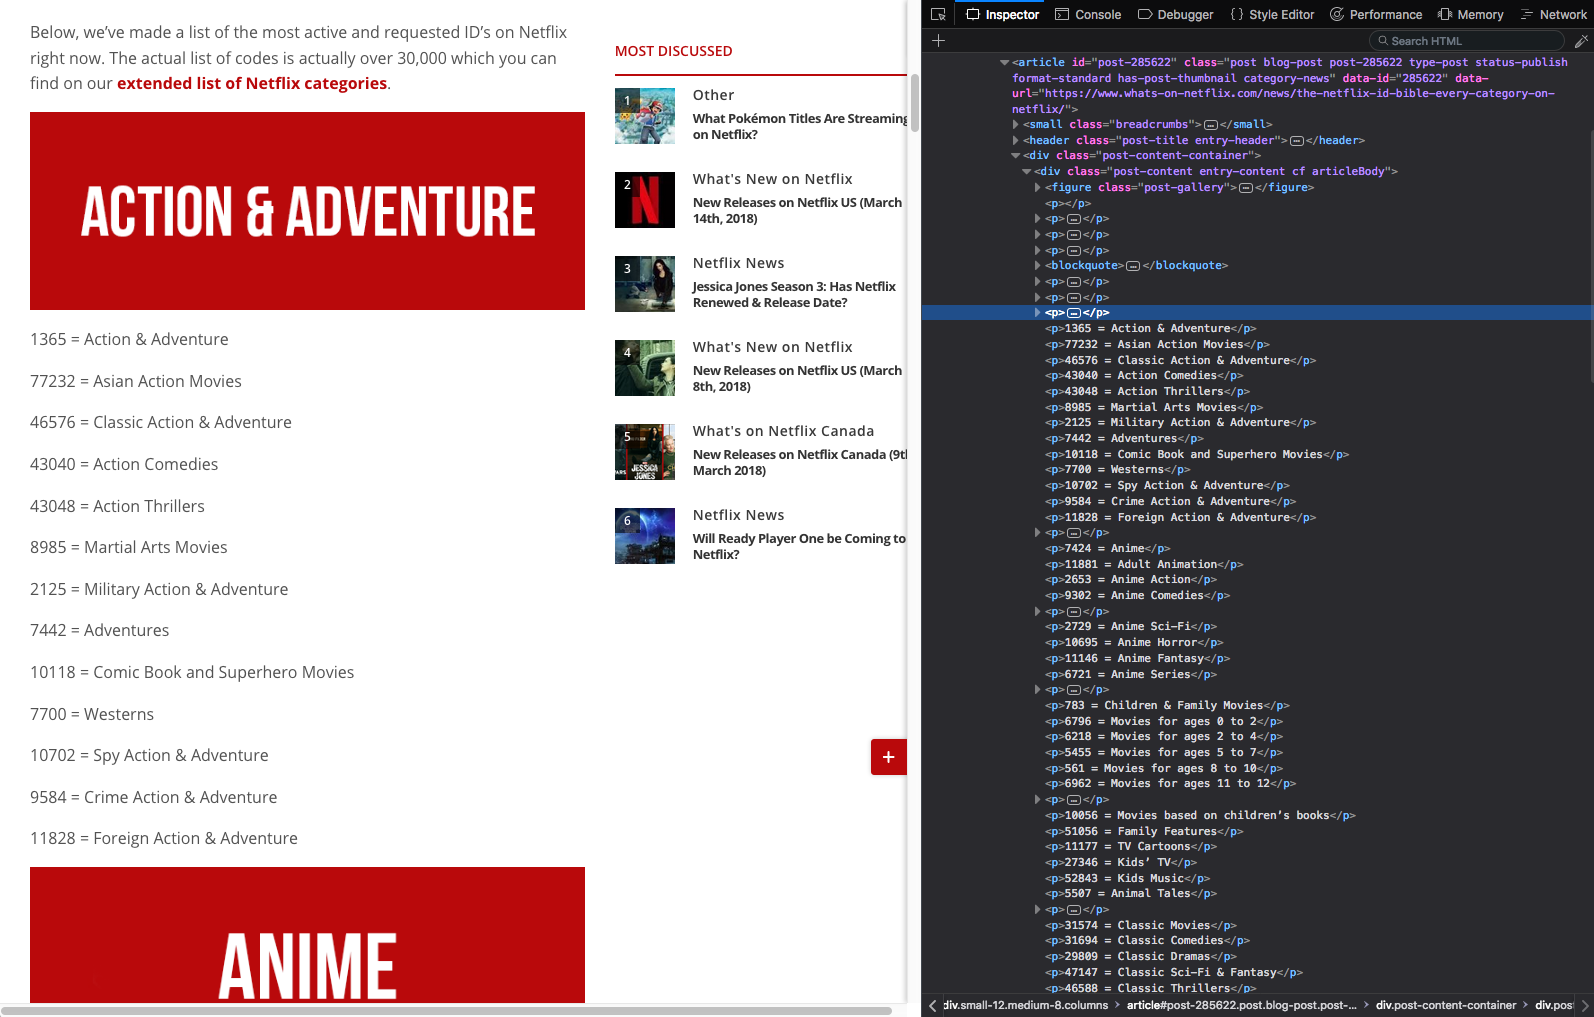
Task: Select breadcrumb 'div.post-content-container'
Action: click(x=1446, y=1005)
